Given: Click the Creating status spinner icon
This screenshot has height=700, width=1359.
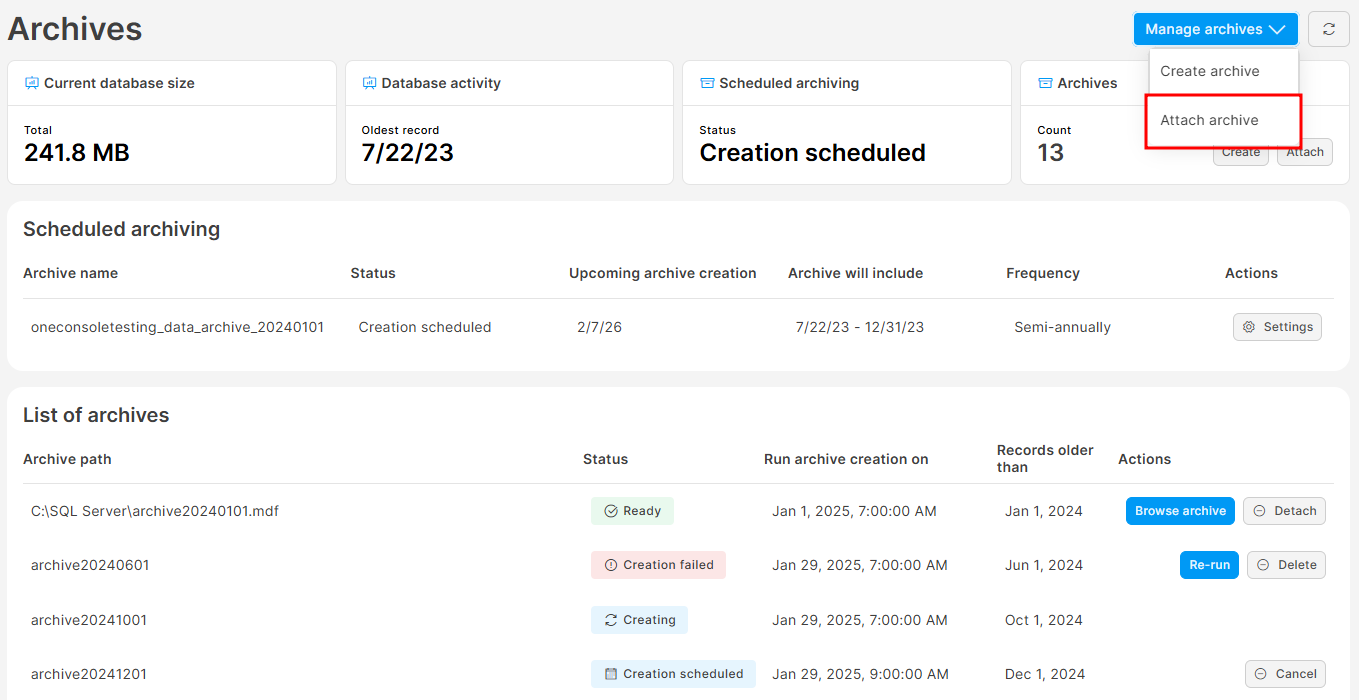Looking at the screenshot, I should 610,620.
